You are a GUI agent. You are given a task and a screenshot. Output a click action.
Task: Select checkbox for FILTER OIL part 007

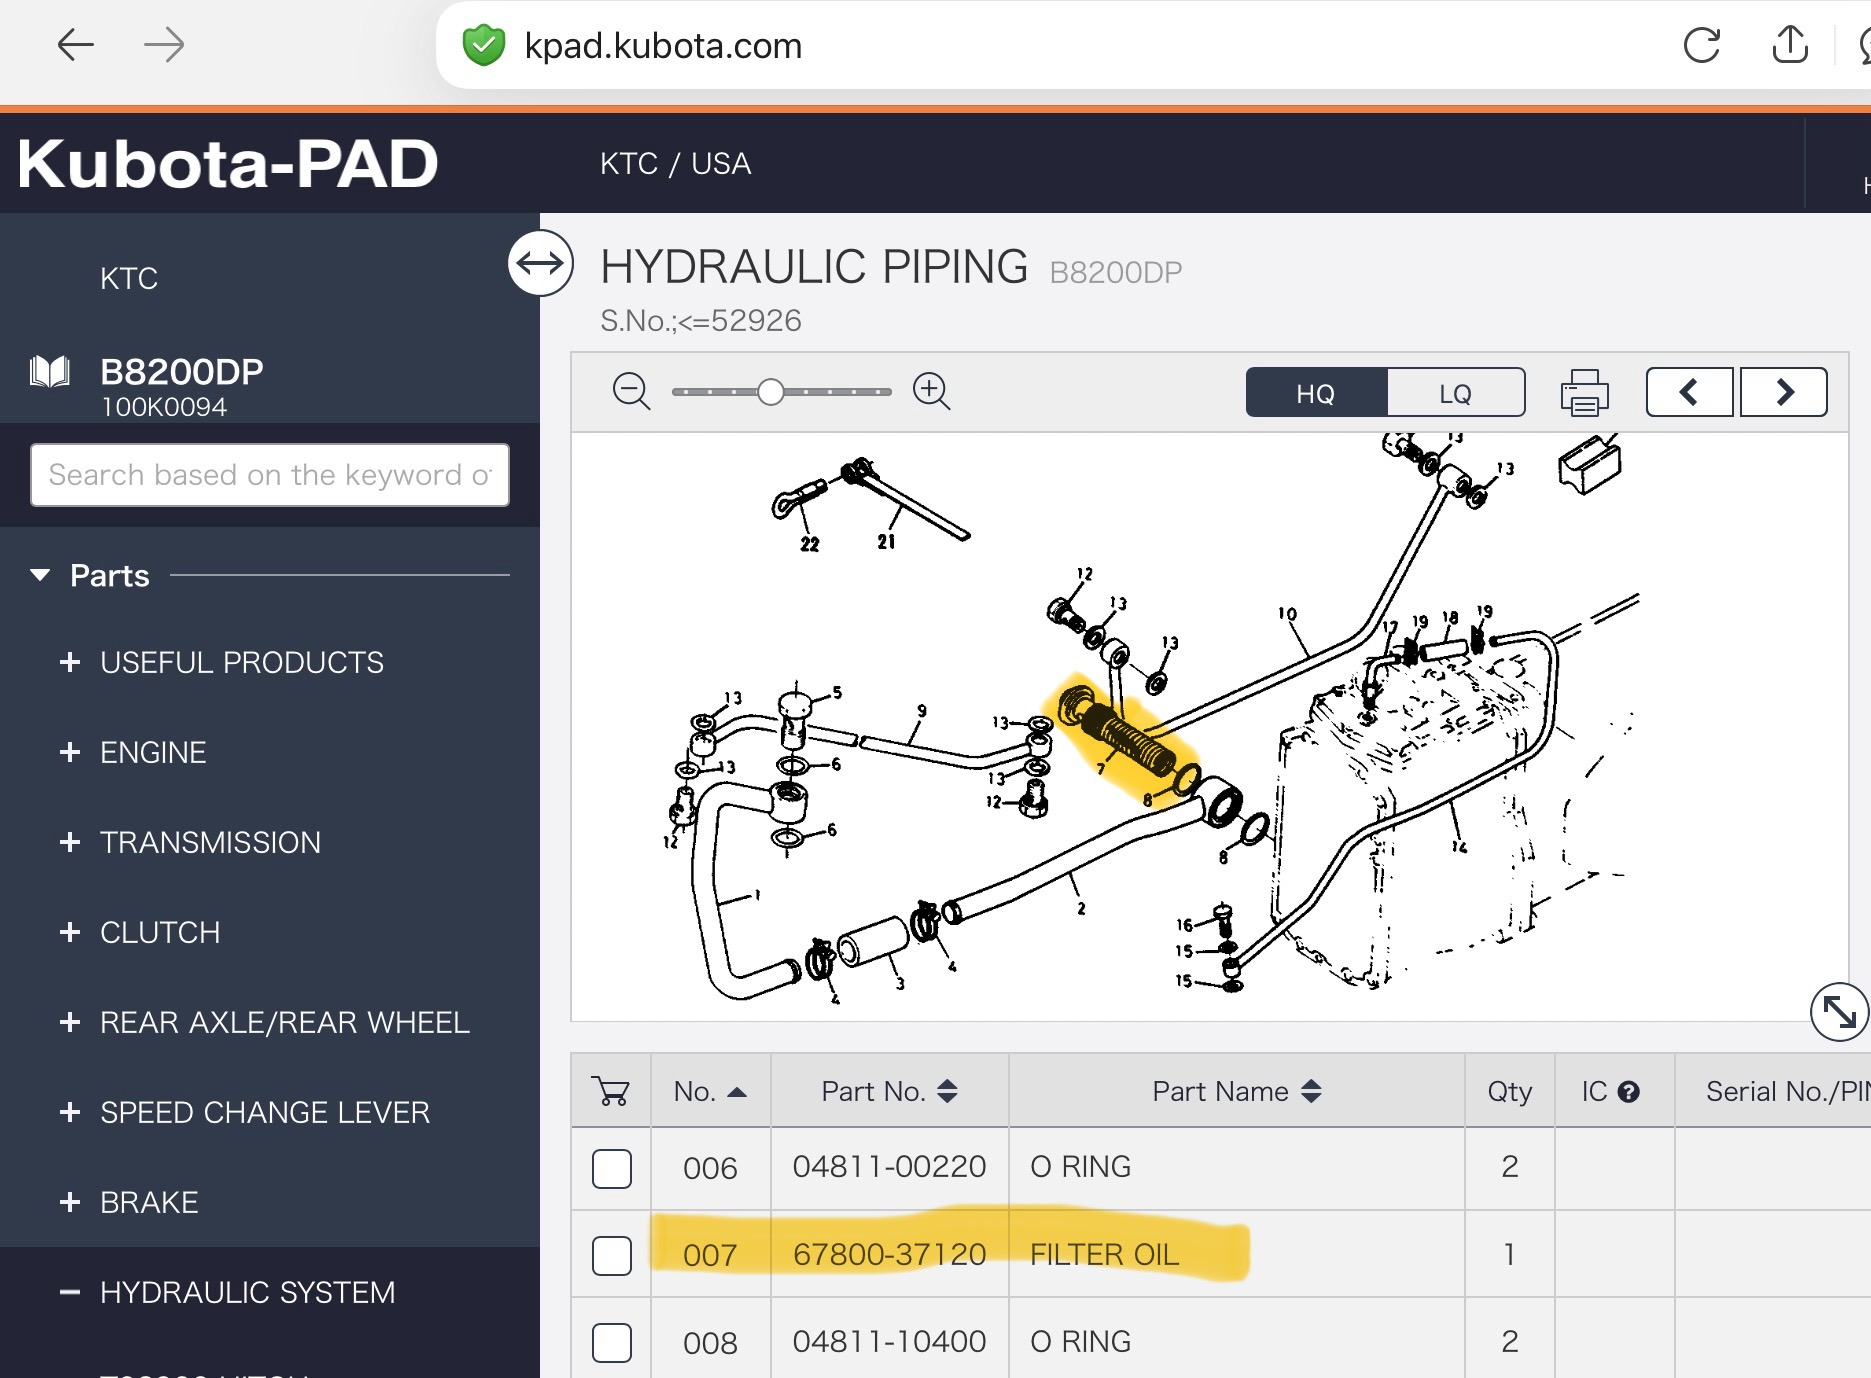pos(612,1255)
